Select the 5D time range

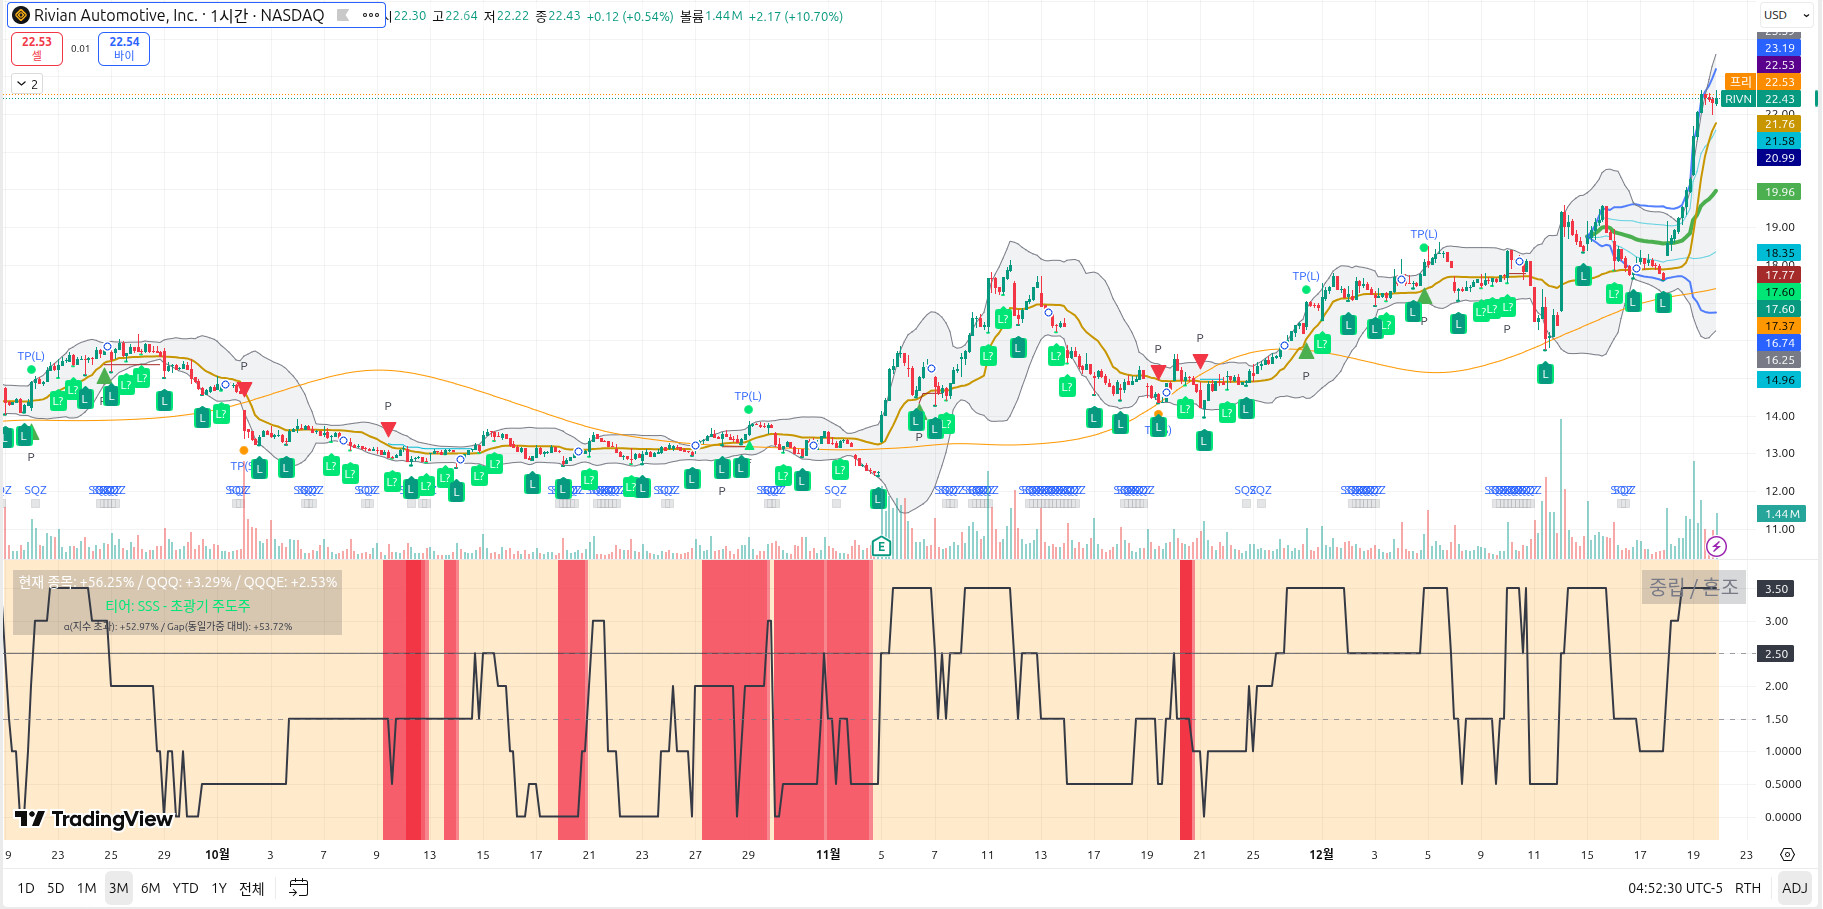tap(56, 888)
